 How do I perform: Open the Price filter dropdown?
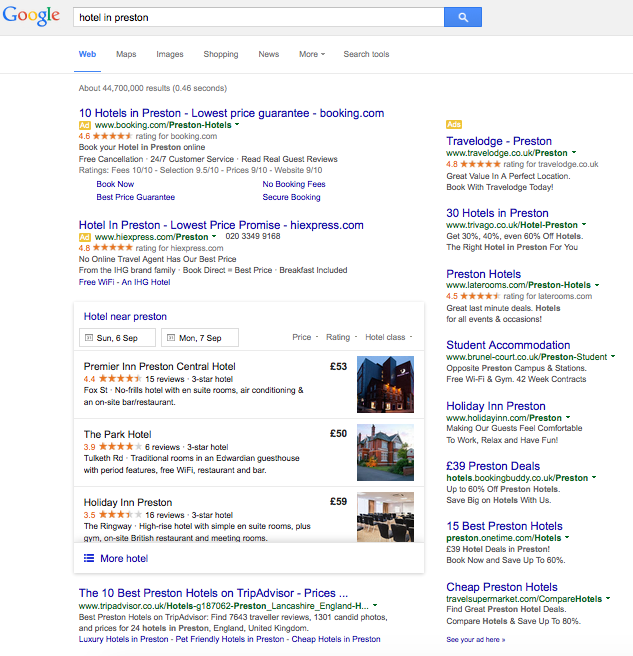point(305,337)
